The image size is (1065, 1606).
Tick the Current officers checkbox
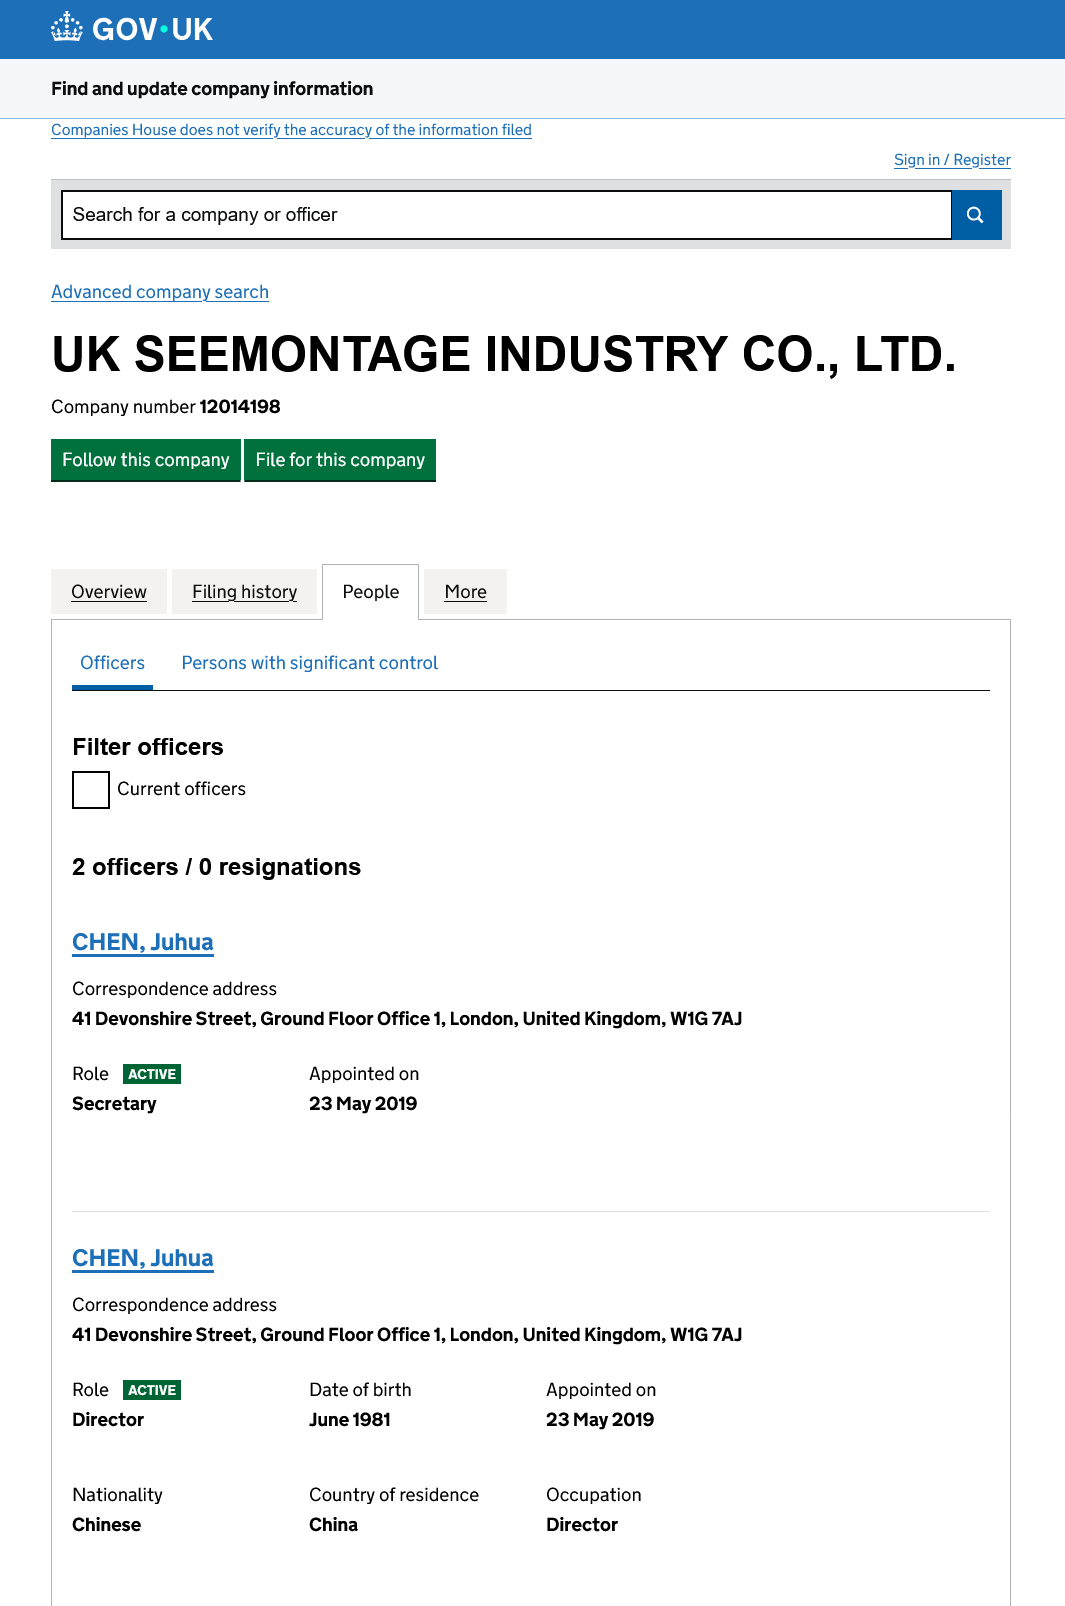pyautogui.click(x=91, y=790)
